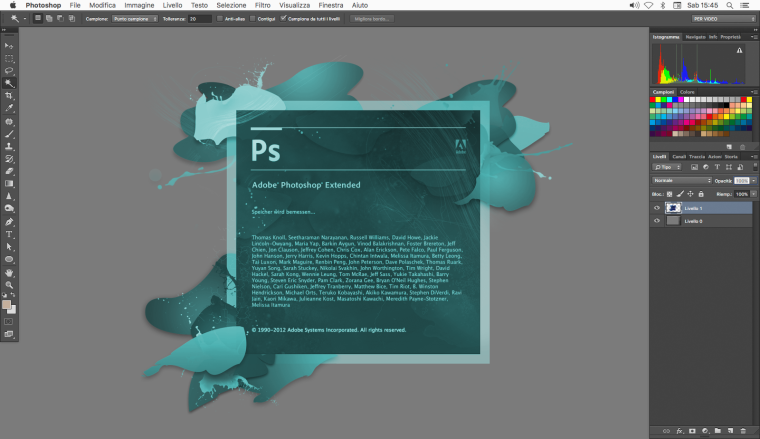Open the Immagine menu
Viewport: 760px width, 439px height.
[139, 5]
